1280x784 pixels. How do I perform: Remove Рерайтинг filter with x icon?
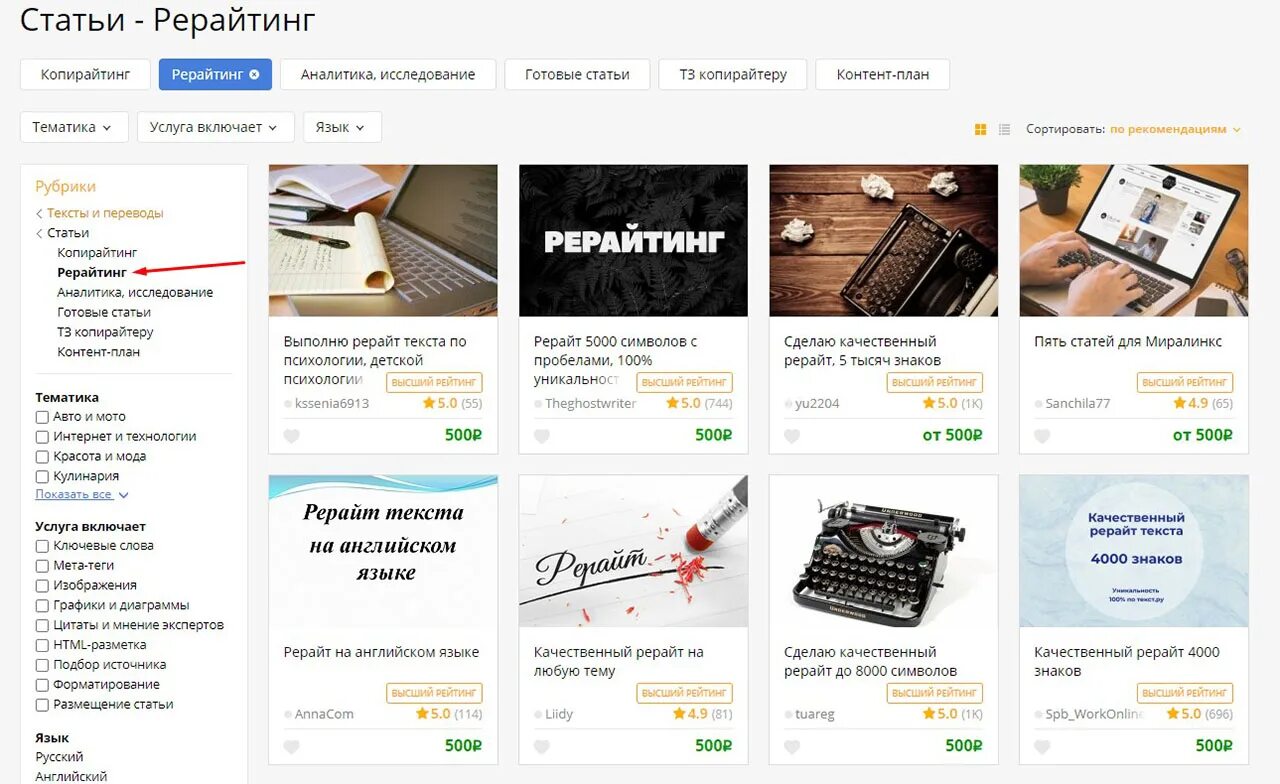coord(254,74)
